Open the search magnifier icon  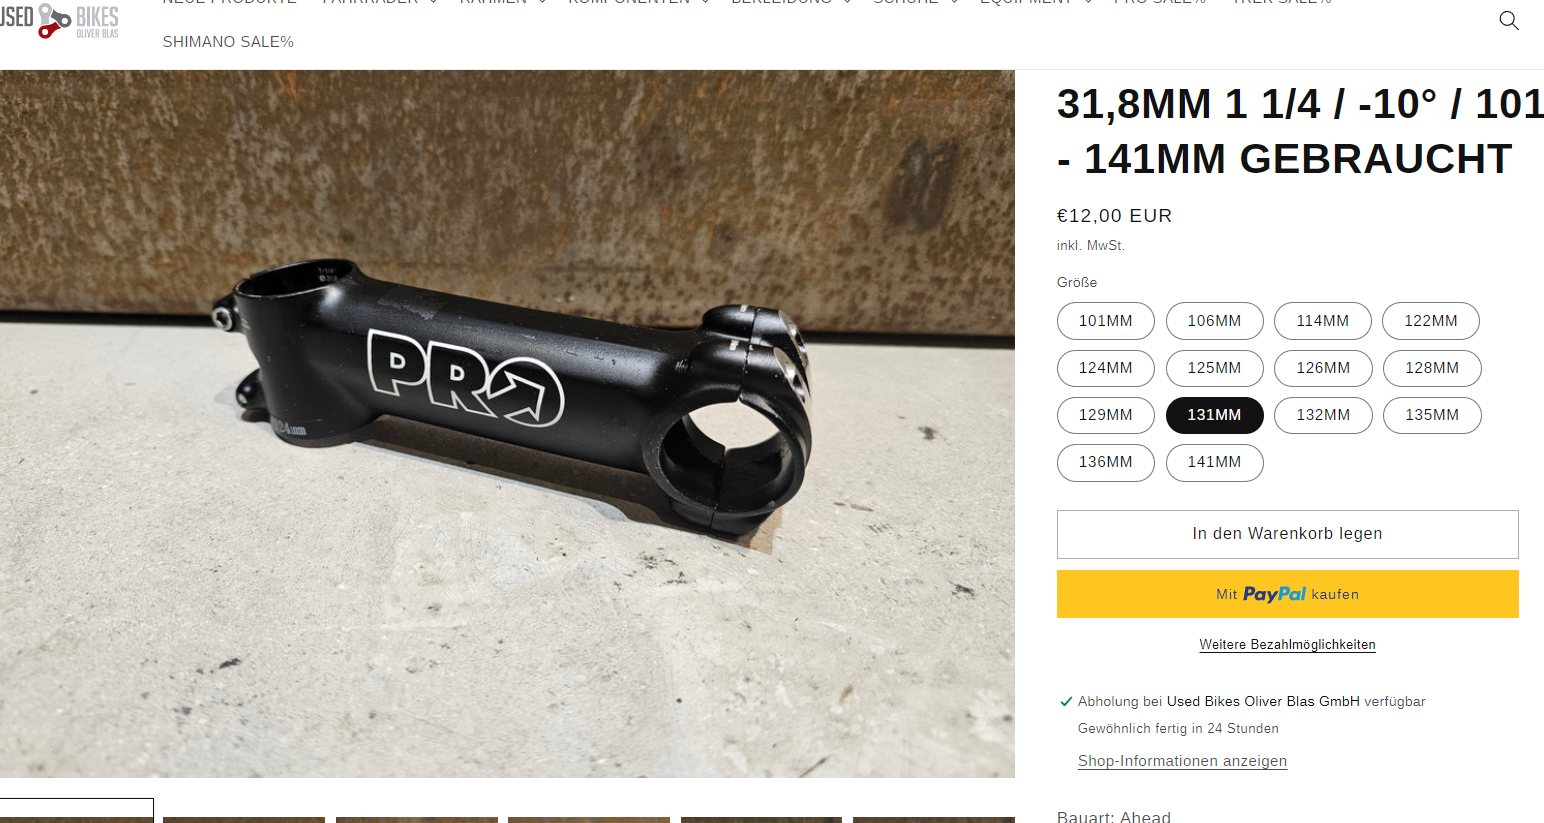click(1508, 20)
